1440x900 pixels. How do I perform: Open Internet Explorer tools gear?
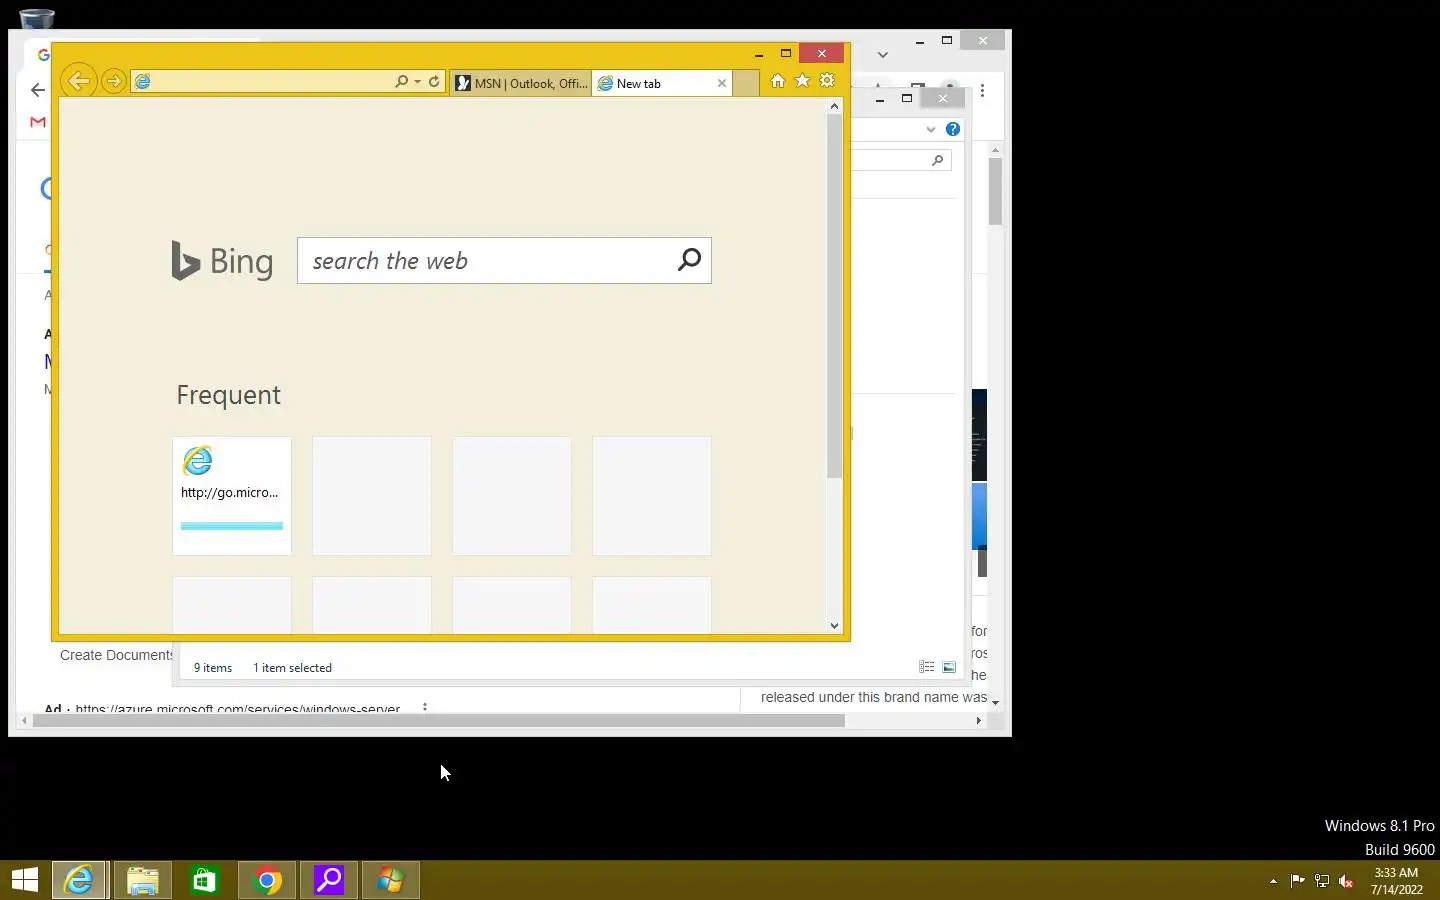point(827,81)
